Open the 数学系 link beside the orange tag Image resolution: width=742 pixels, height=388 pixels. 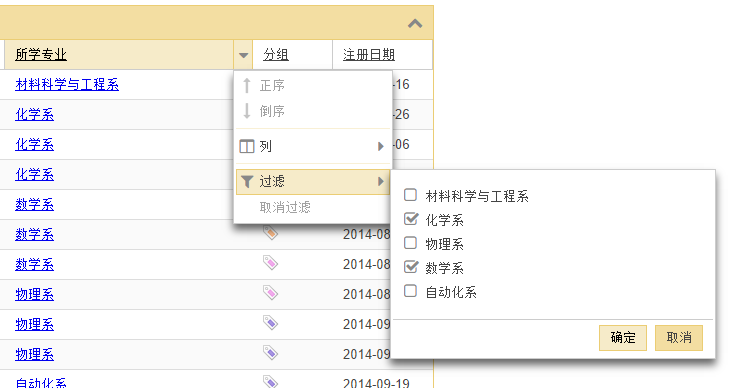35,234
